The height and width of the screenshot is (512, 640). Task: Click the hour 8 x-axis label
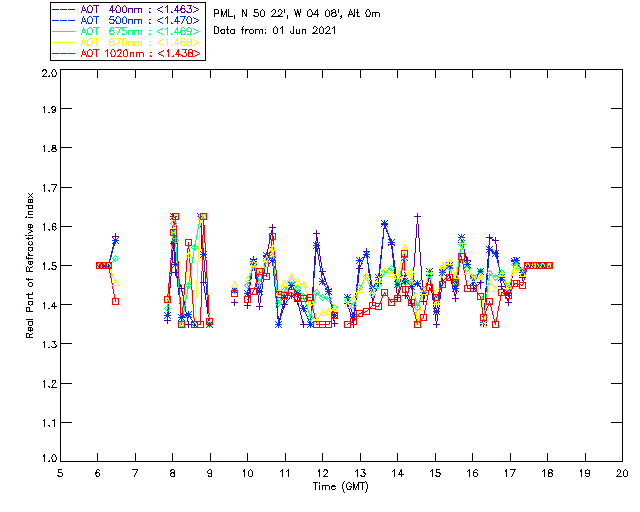click(x=173, y=473)
